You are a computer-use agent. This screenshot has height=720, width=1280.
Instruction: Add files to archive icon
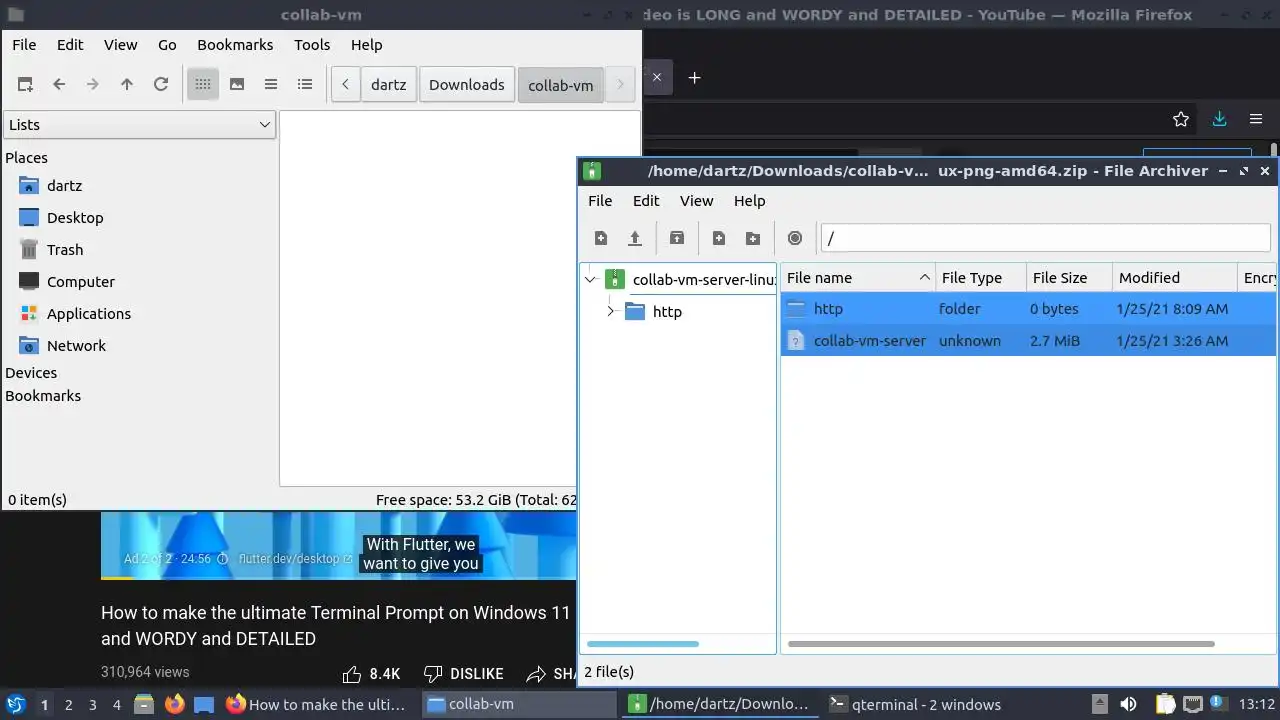(719, 238)
